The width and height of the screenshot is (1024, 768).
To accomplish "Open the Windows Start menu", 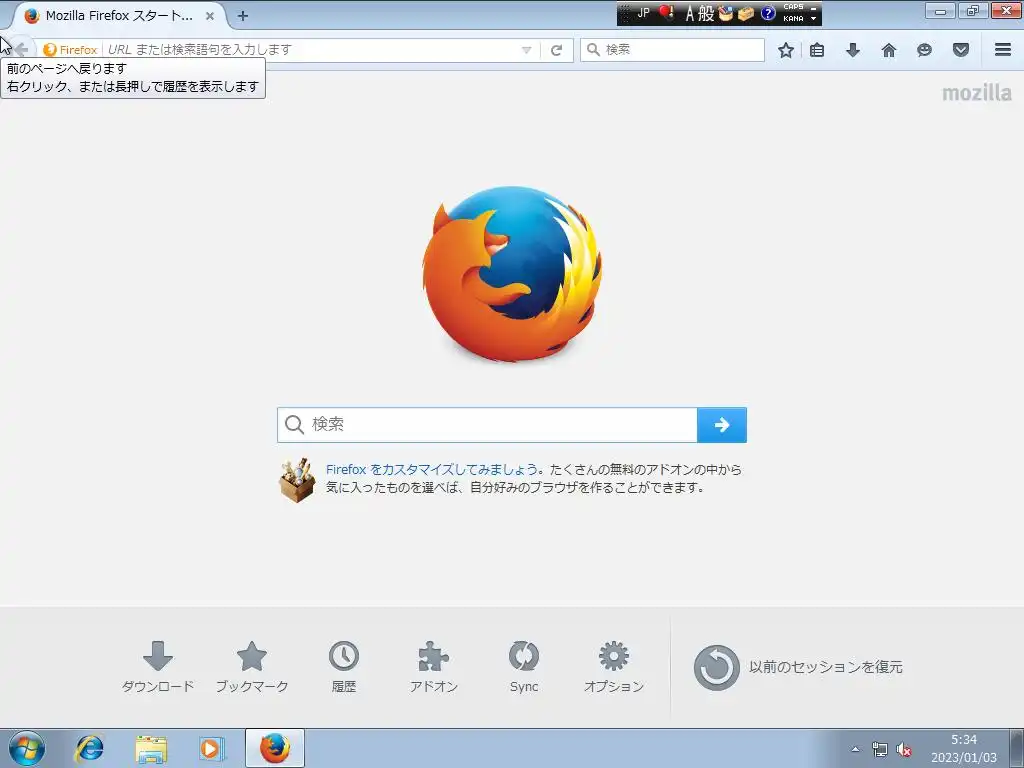I will click(x=27, y=748).
